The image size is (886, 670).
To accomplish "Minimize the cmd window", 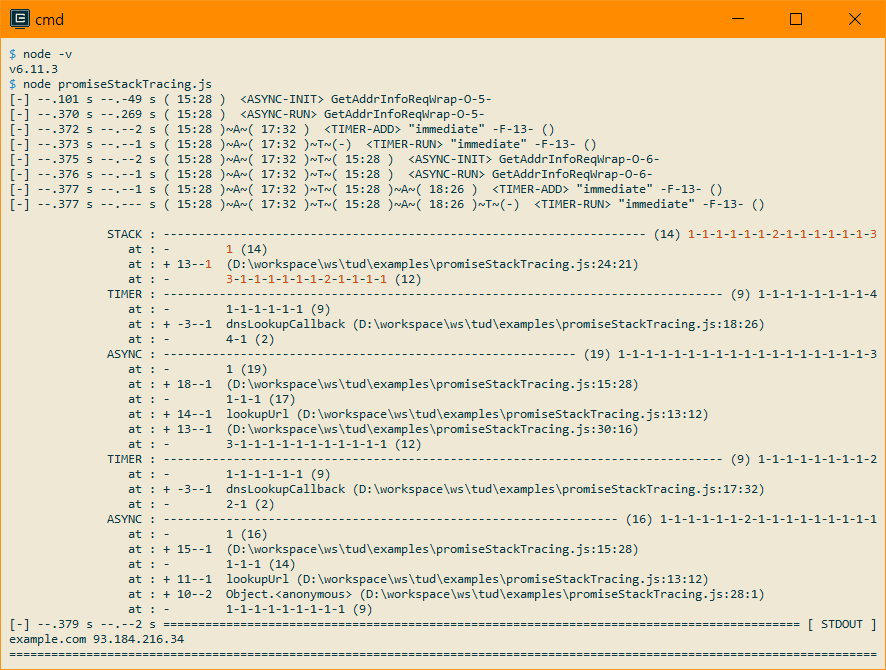I will coord(737,19).
